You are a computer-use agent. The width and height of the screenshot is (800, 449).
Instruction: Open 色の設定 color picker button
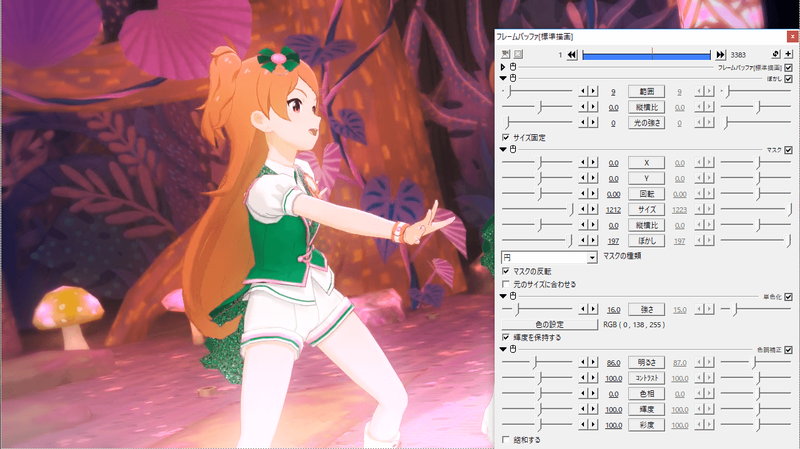[549, 324]
